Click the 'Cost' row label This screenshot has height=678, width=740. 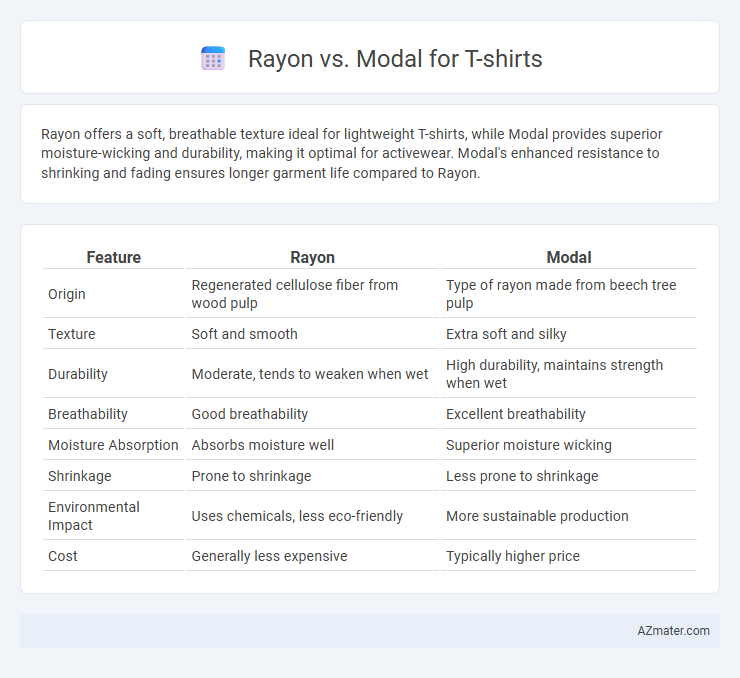63,556
